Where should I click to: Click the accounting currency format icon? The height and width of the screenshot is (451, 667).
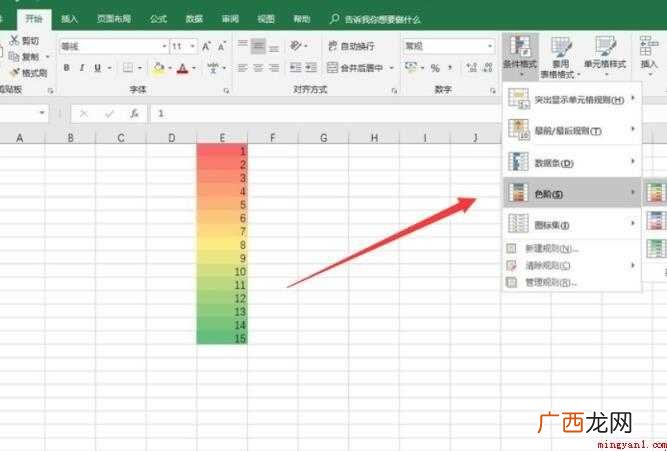click(411, 68)
